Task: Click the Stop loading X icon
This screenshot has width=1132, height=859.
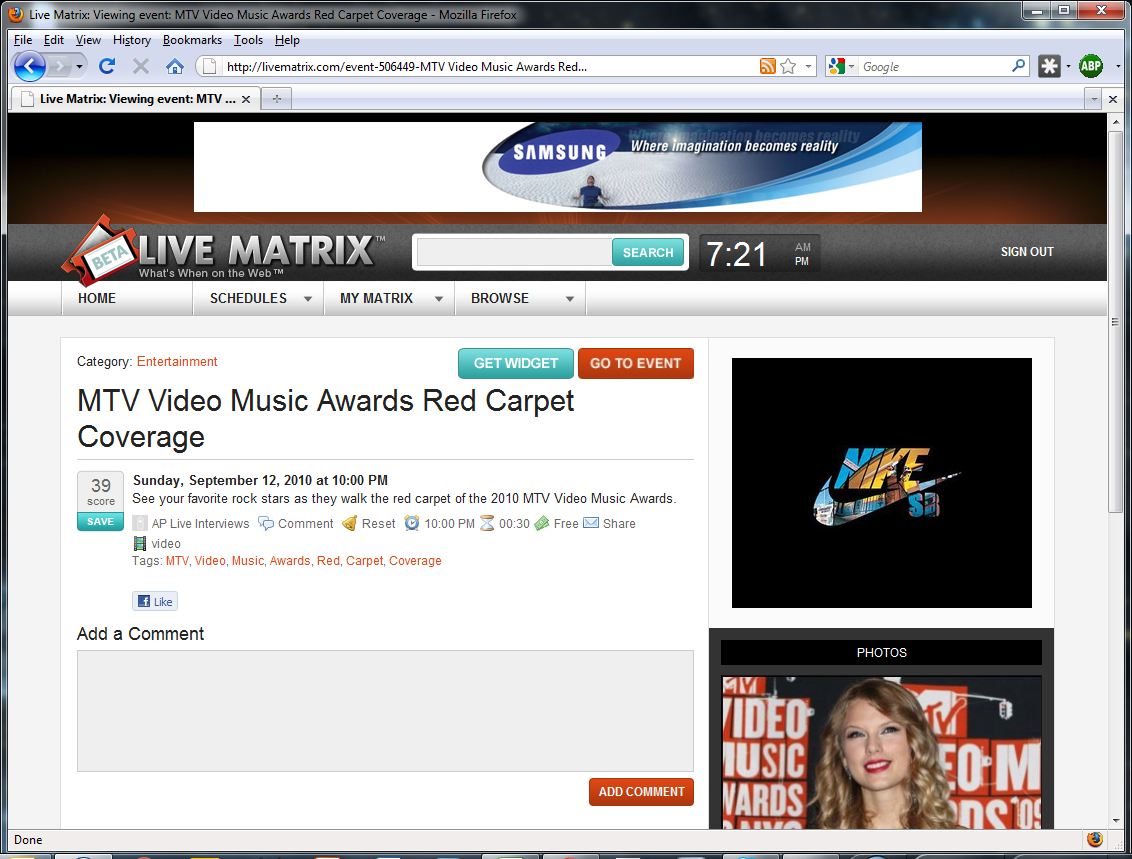Action: (x=141, y=66)
